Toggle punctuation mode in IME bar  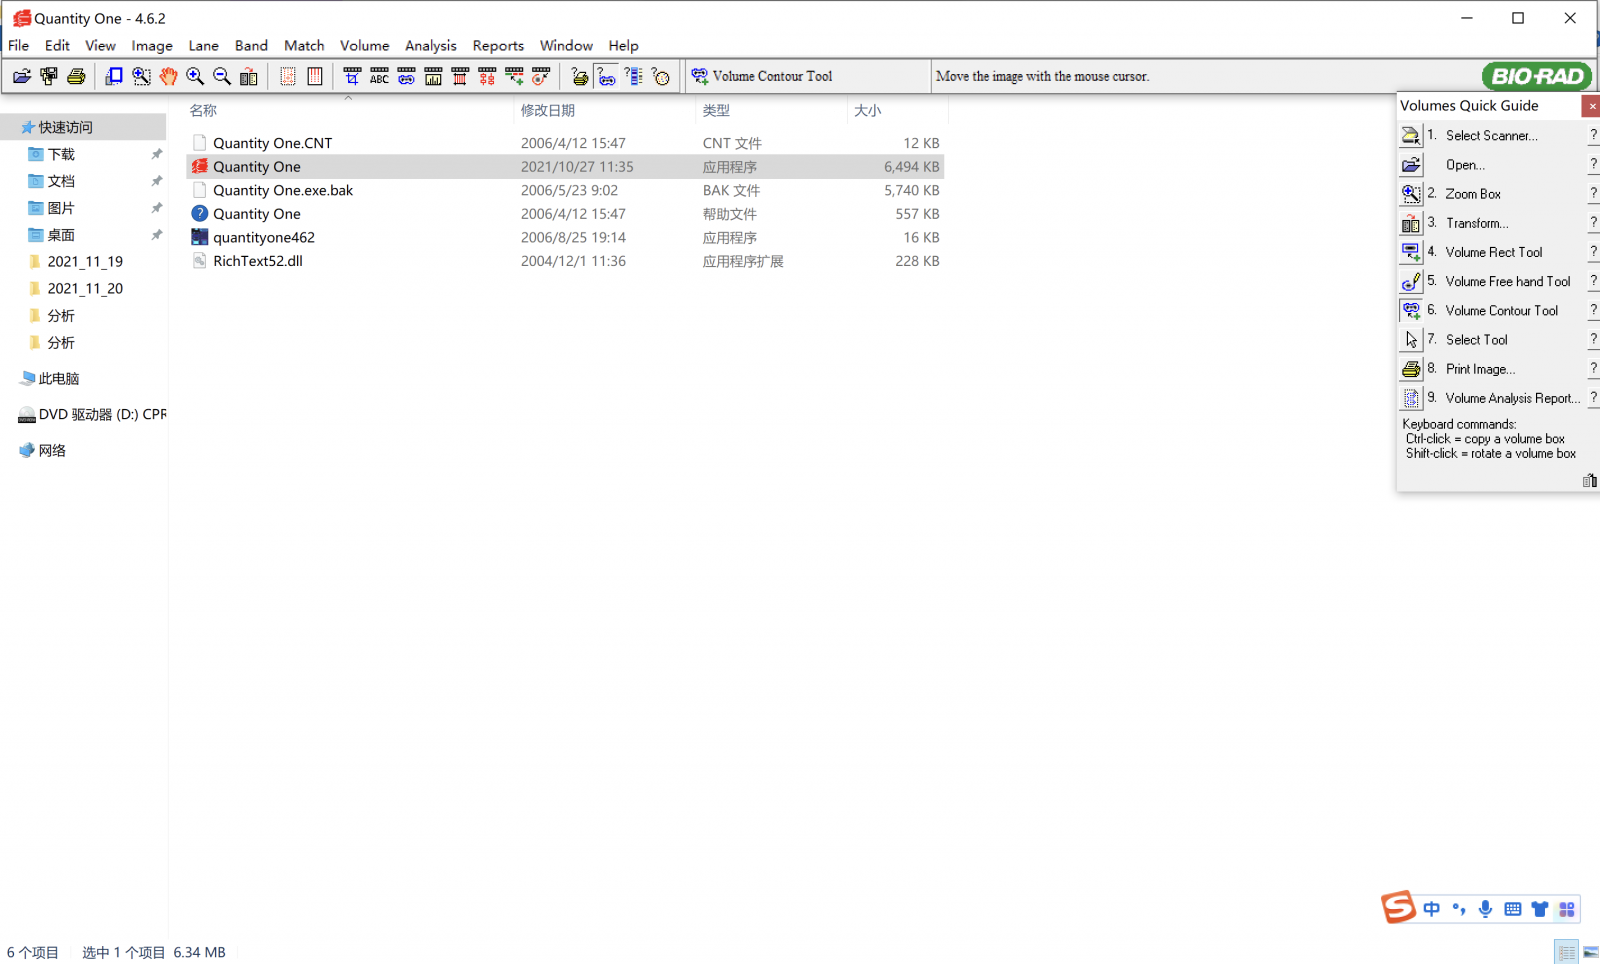coord(1459,909)
